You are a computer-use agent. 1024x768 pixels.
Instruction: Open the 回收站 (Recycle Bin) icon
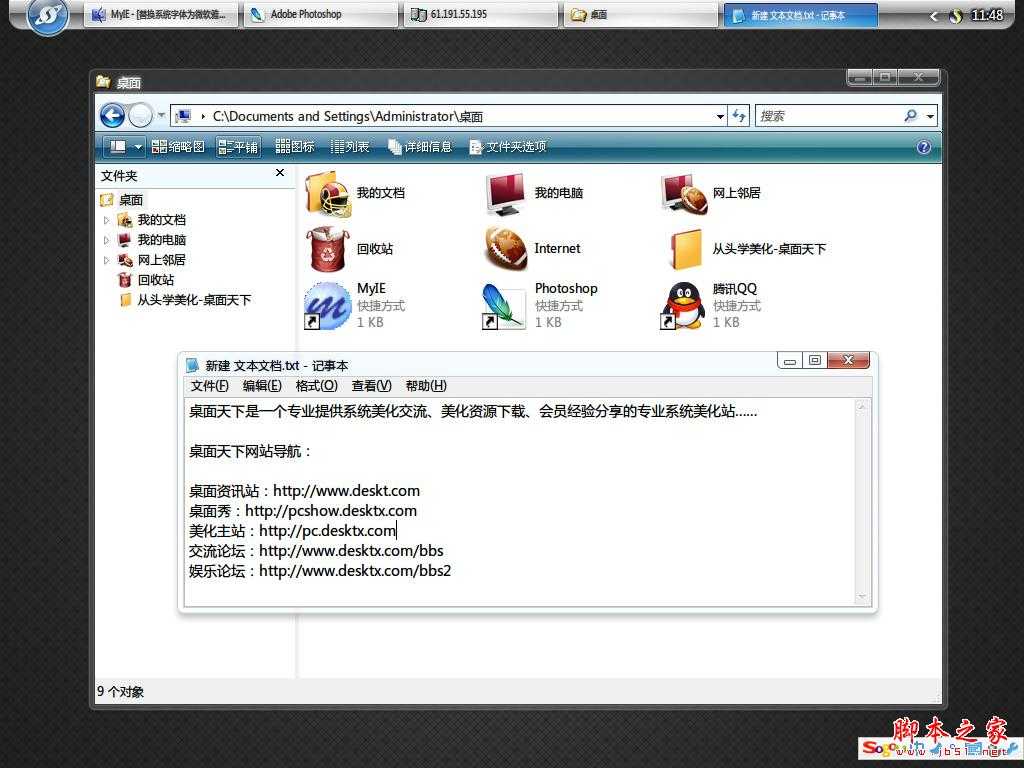[327, 248]
